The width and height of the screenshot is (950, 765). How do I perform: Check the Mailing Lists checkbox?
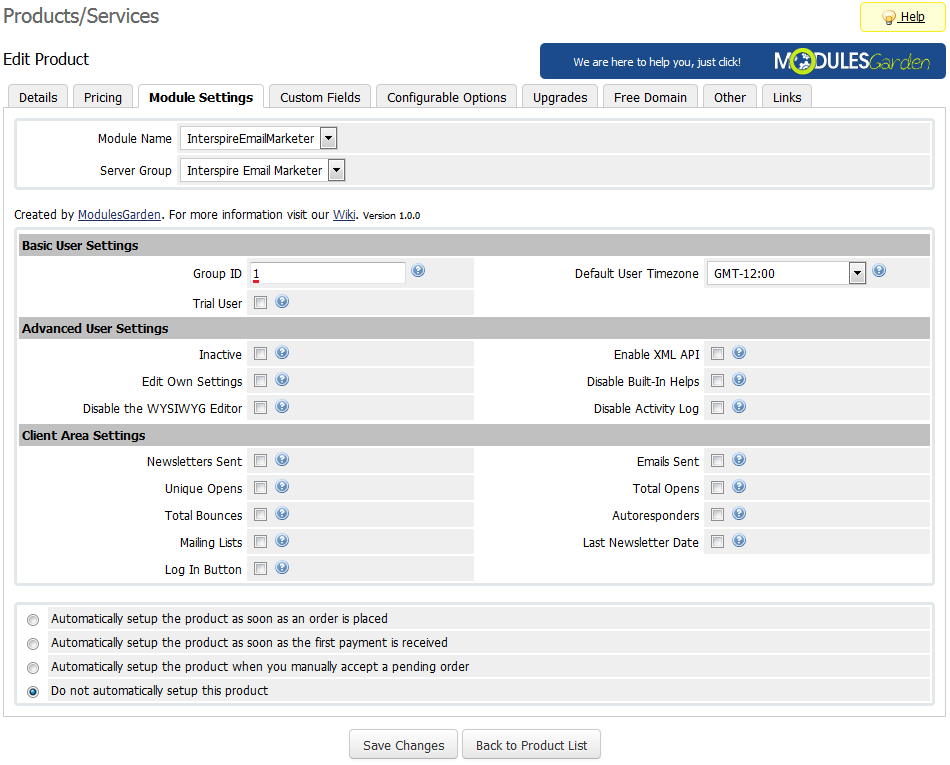[261, 542]
